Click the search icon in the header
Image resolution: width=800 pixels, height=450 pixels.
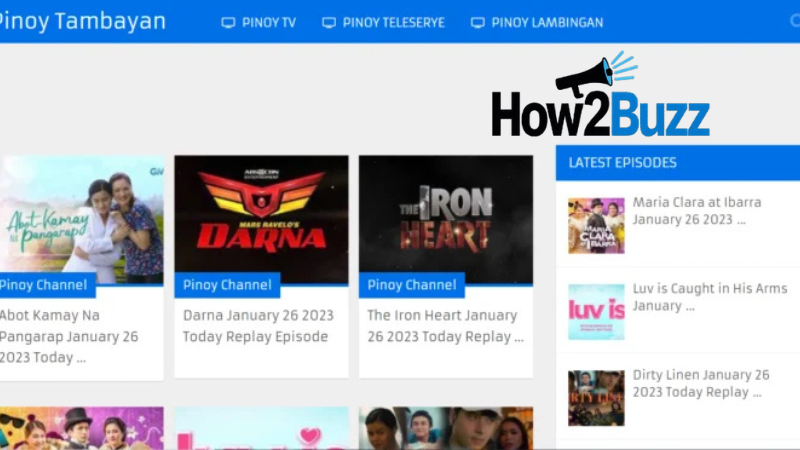pos(795,20)
